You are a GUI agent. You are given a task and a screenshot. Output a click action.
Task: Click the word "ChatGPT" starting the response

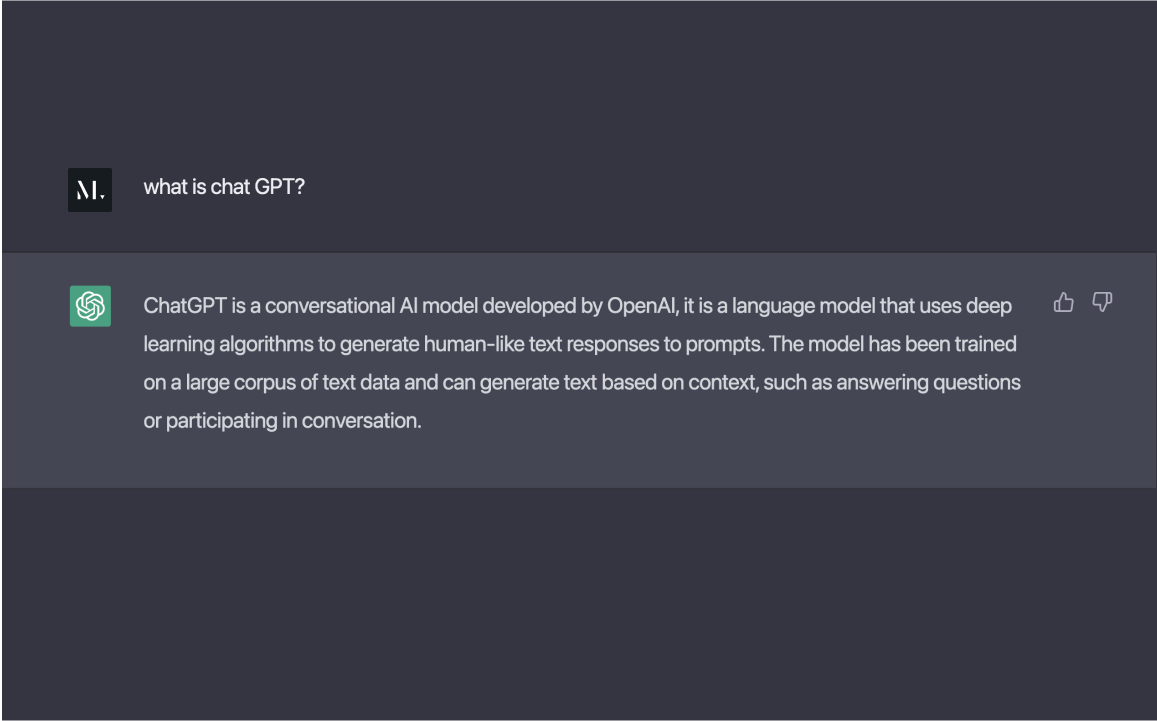pyautogui.click(x=185, y=306)
